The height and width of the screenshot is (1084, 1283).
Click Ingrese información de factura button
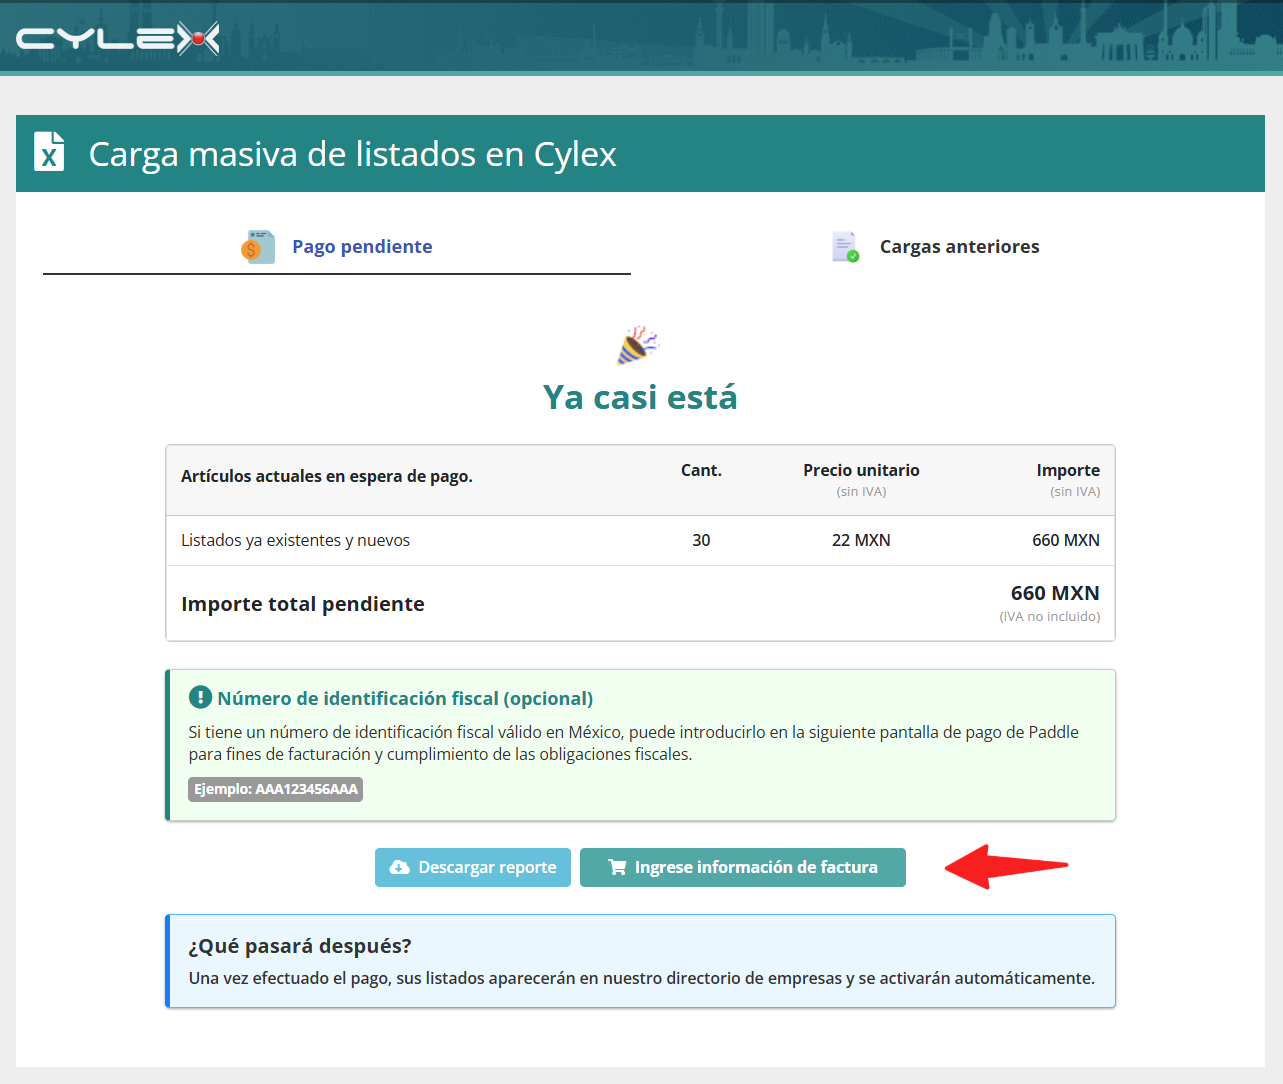(x=743, y=867)
